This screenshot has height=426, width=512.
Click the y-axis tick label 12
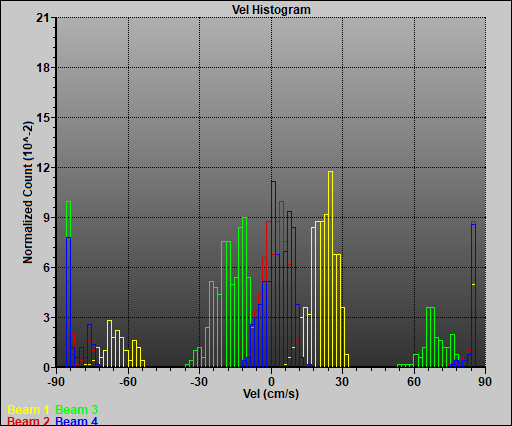tap(43, 168)
